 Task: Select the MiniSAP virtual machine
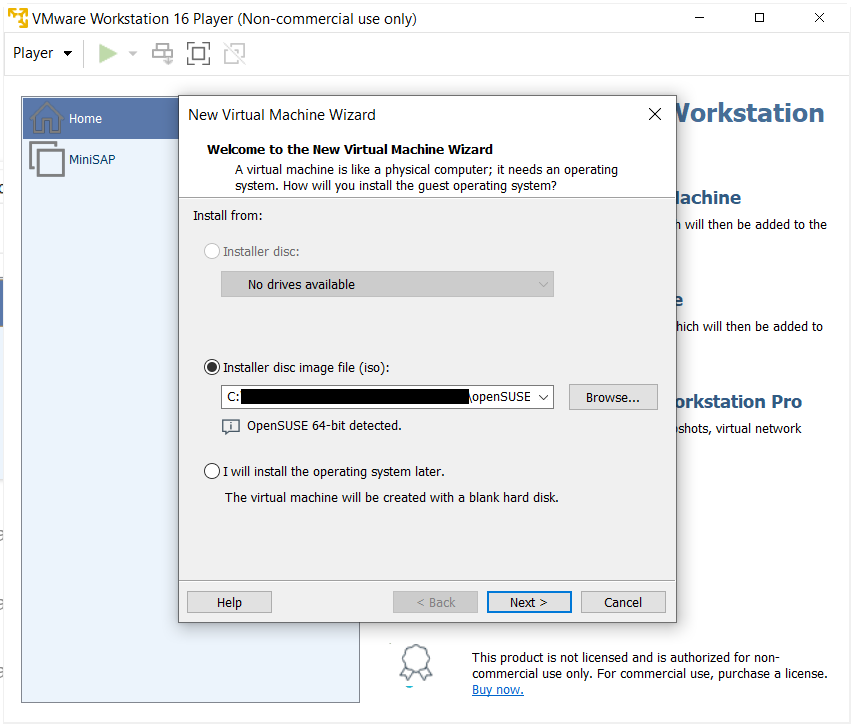point(92,160)
